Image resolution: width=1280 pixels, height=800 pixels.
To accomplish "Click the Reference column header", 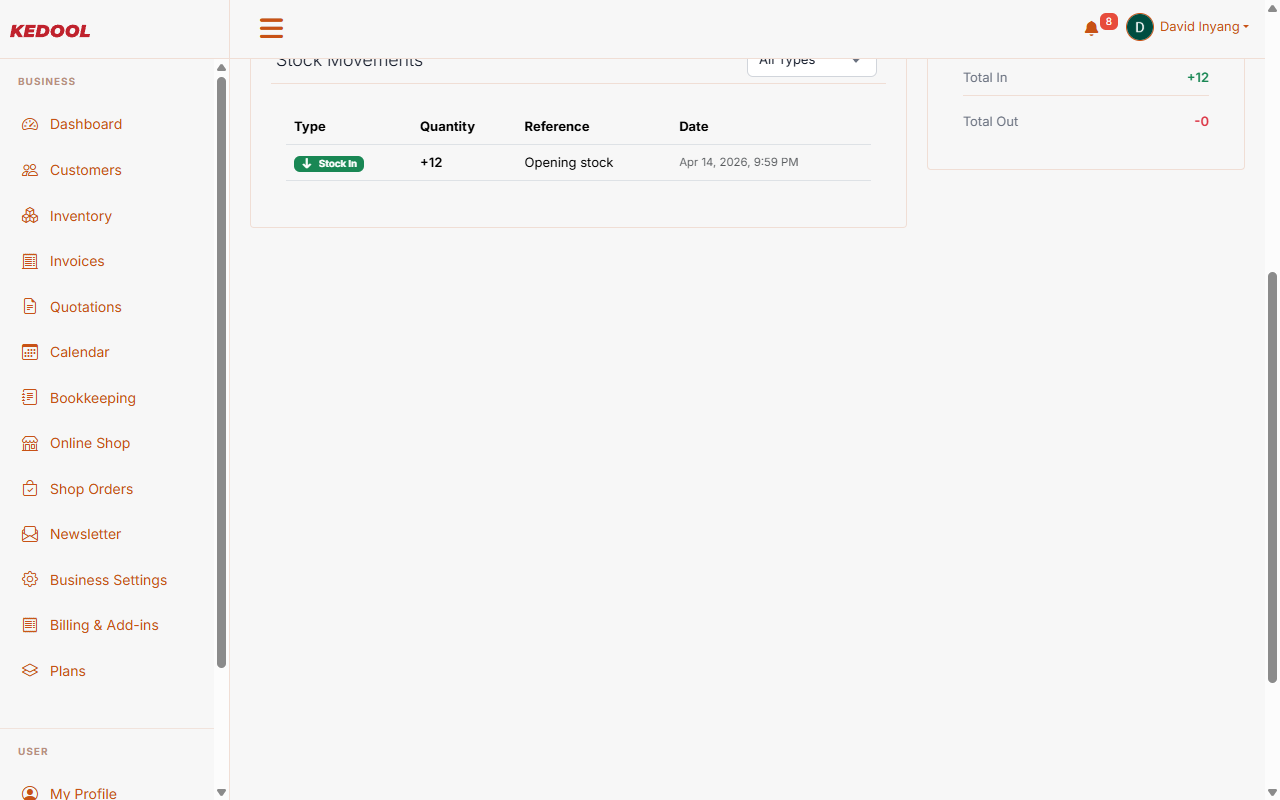I will (x=557, y=127).
